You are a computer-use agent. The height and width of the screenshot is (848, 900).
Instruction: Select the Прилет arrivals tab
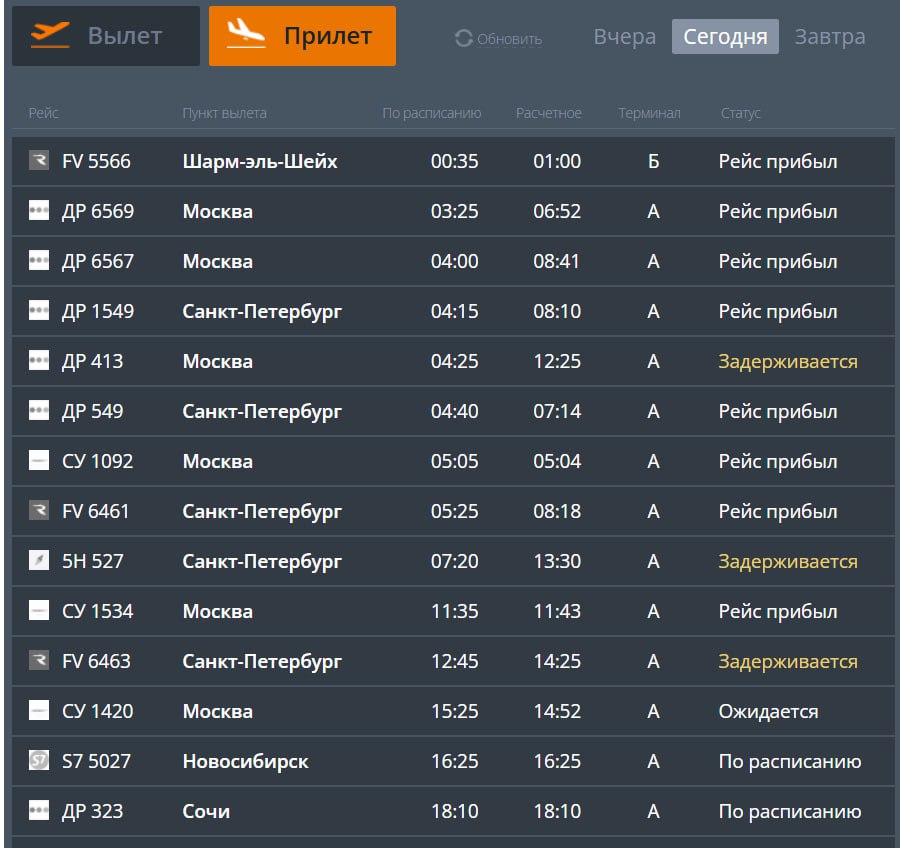coord(302,36)
